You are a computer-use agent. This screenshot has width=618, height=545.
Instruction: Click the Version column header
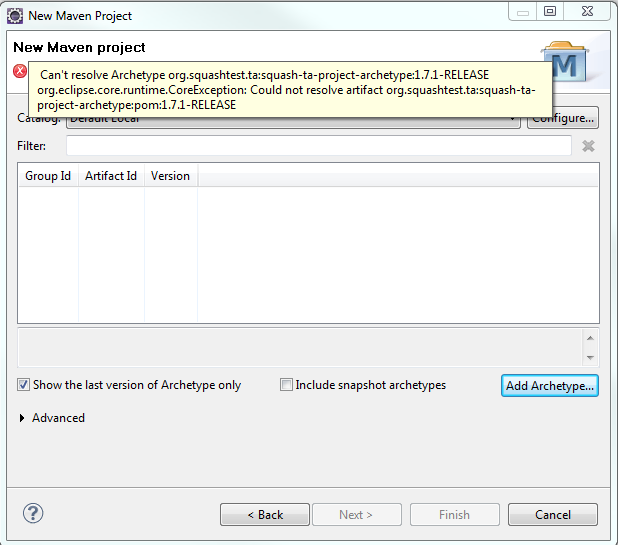click(x=170, y=176)
